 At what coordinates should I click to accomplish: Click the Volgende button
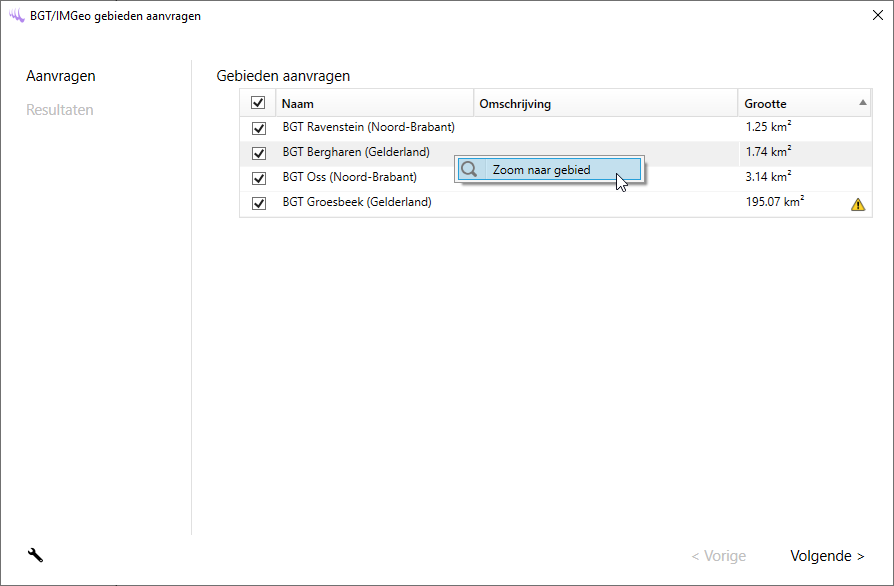click(827, 556)
